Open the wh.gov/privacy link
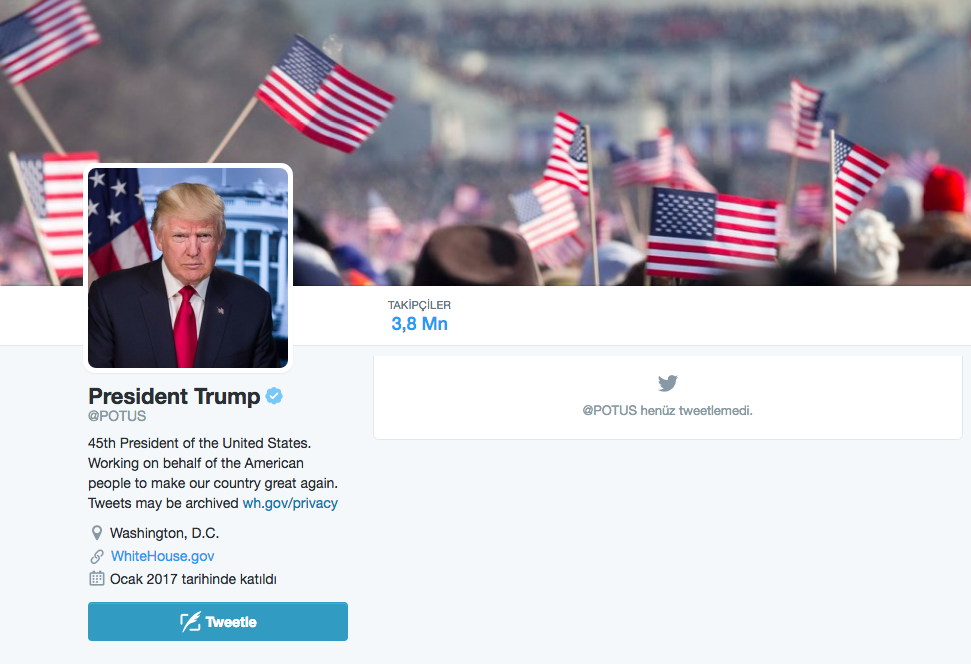The height and width of the screenshot is (664, 971). [x=290, y=503]
